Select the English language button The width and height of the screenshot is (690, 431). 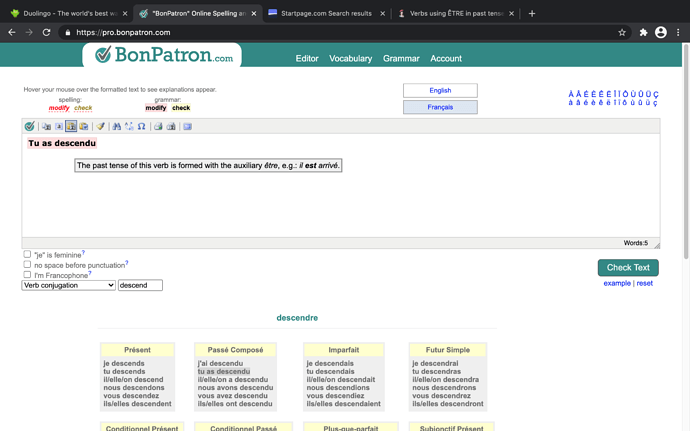tap(440, 90)
